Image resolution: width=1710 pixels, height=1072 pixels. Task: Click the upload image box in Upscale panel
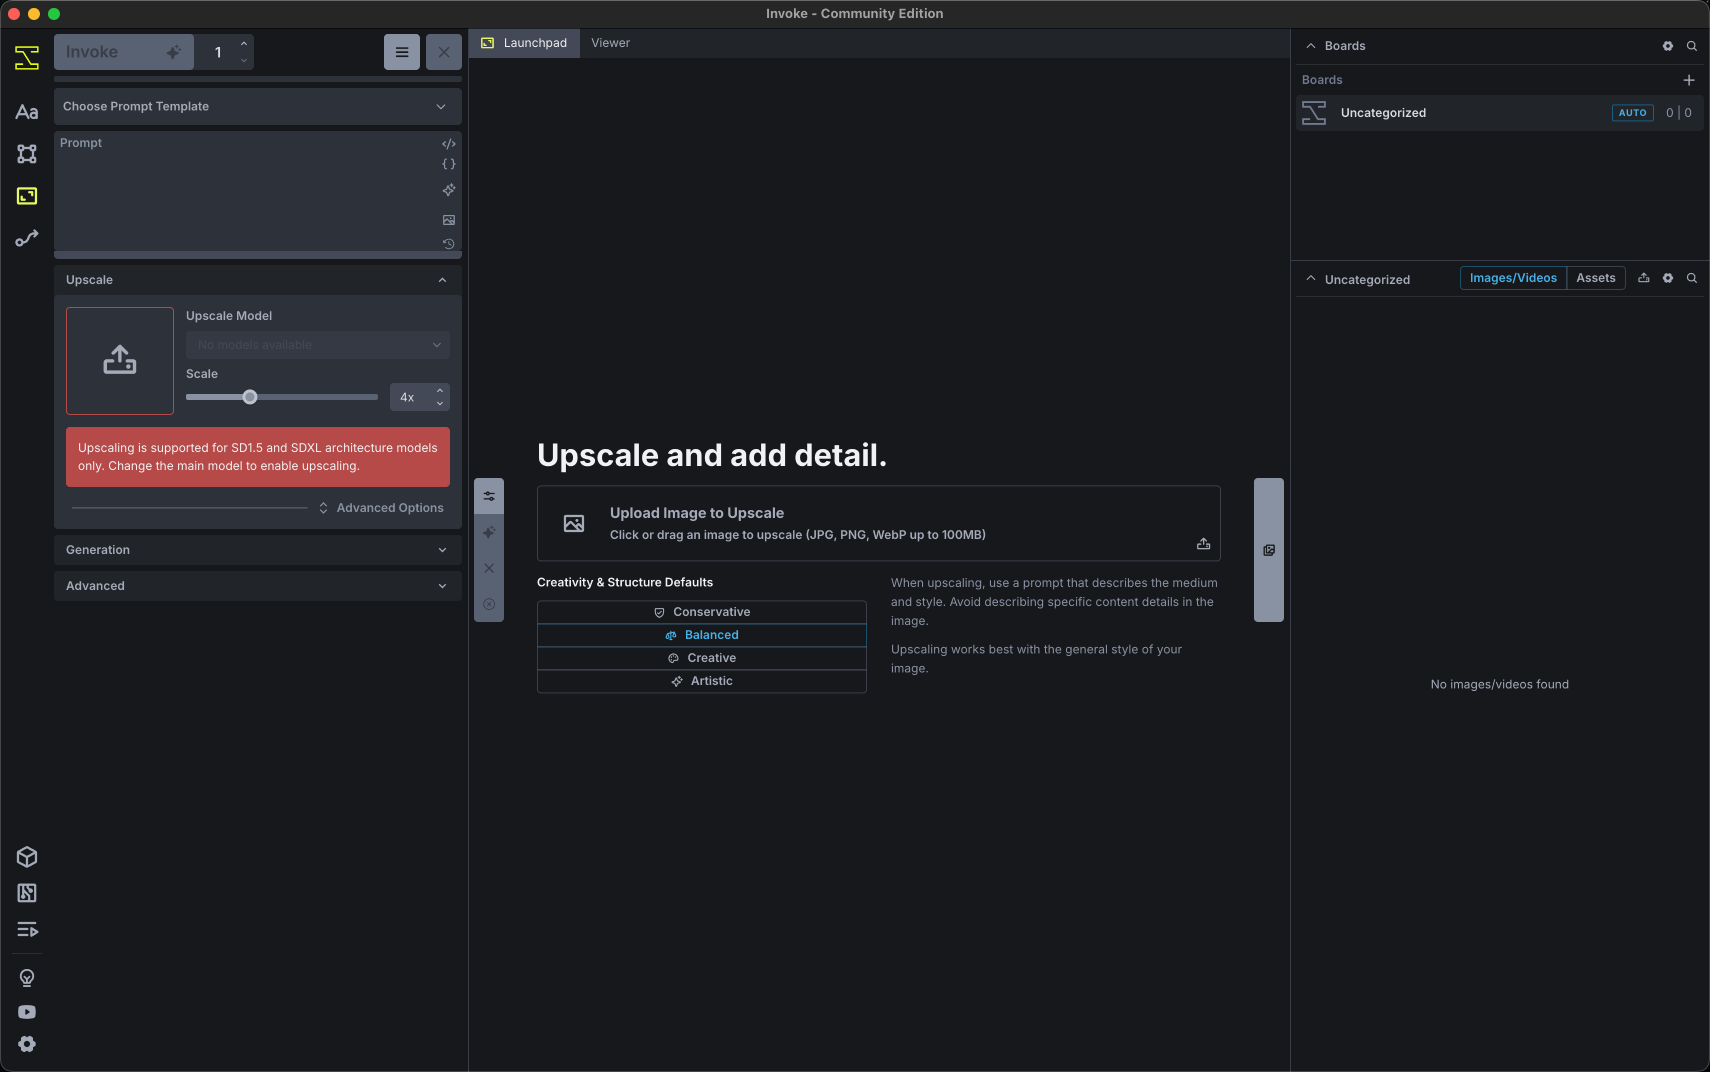[x=120, y=361]
